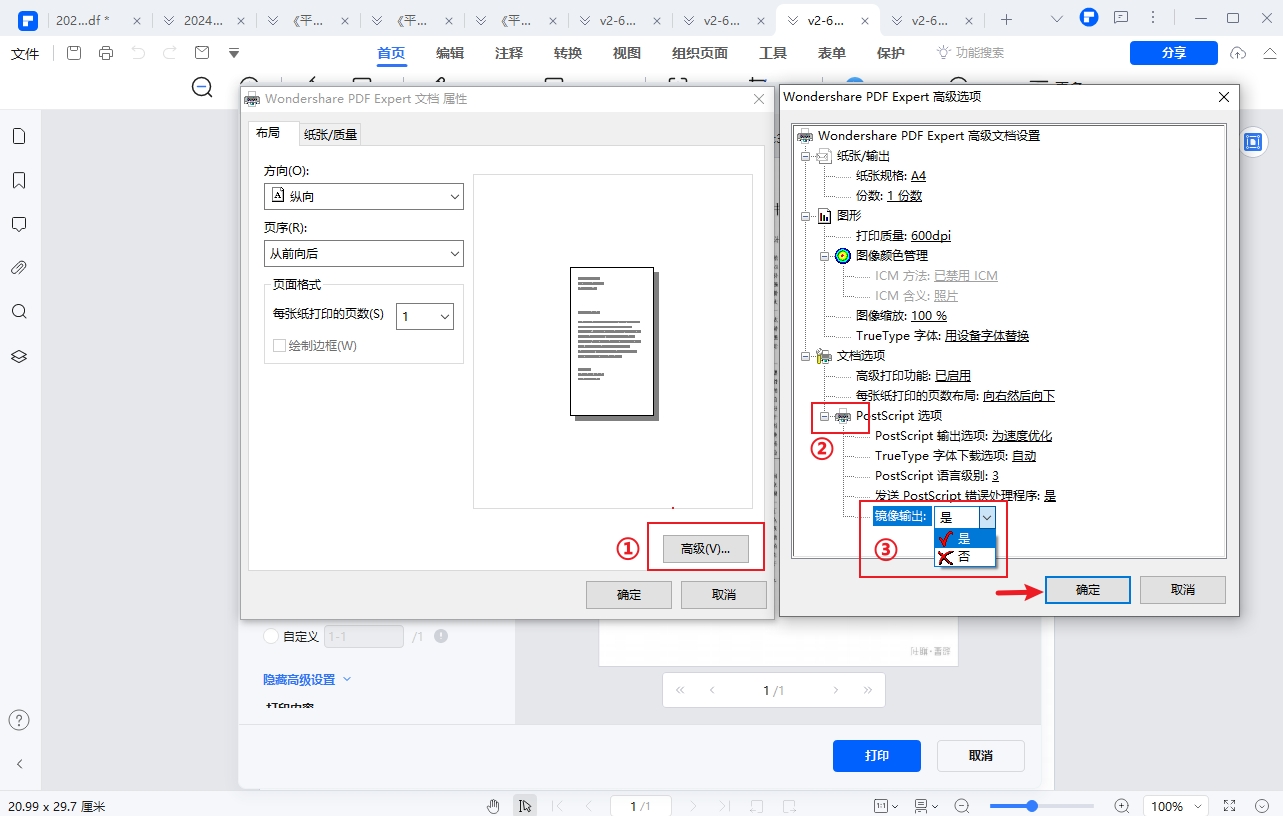
Task: Click the blue right panel toggle icon
Action: tap(1253, 142)
